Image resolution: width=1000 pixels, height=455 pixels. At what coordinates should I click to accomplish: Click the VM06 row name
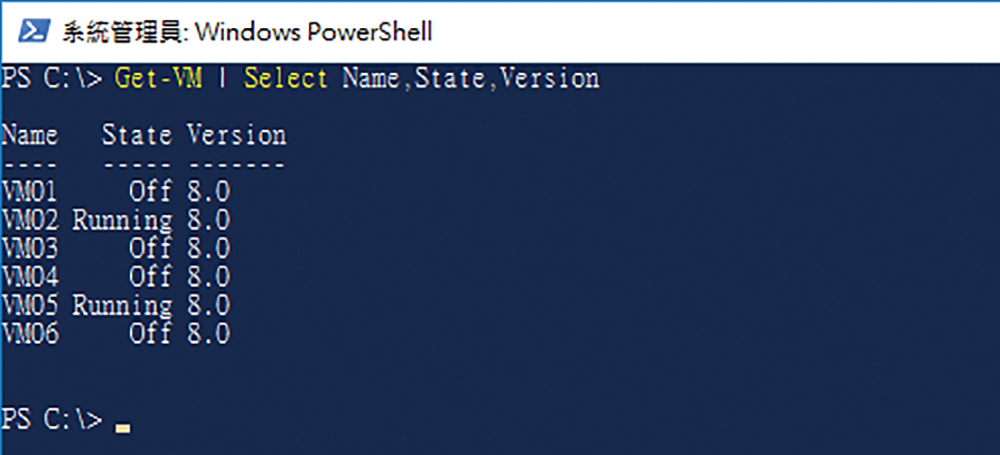pos(29,334)
